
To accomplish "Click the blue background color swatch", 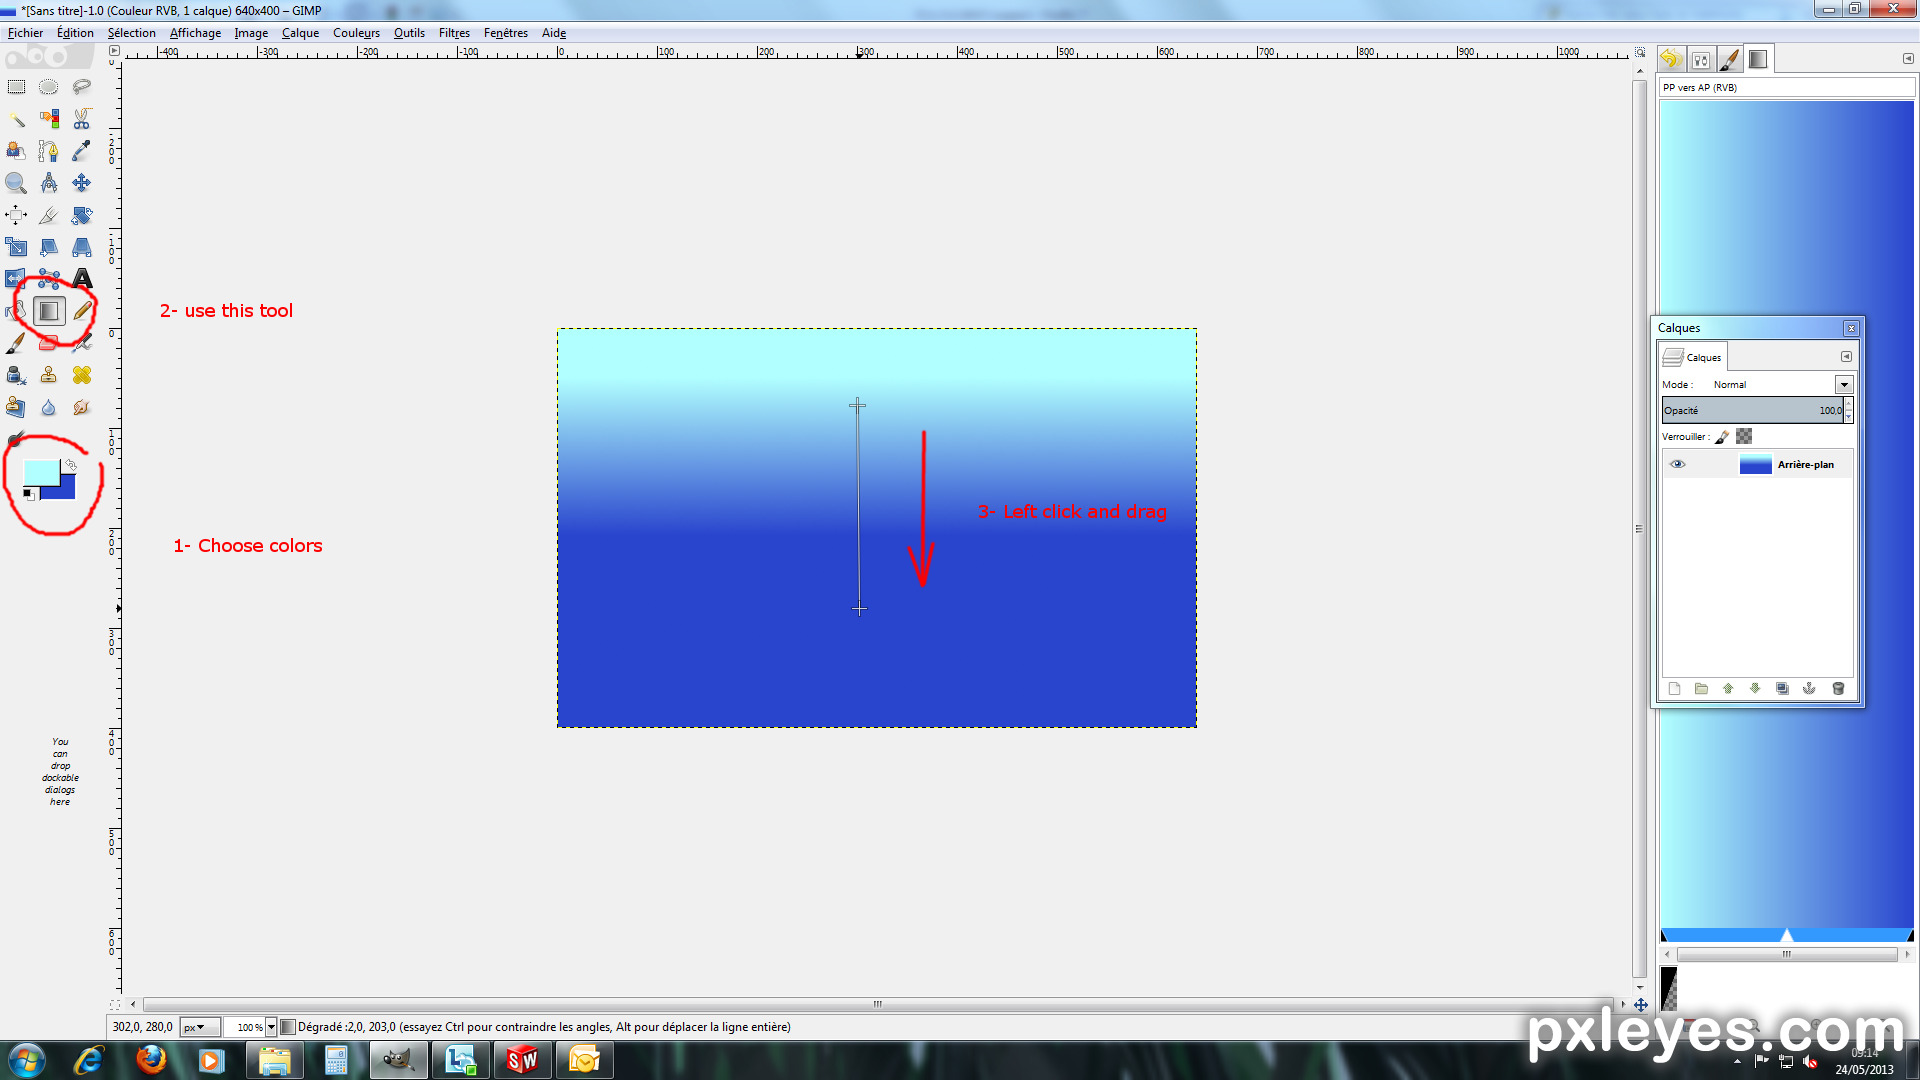I will pos(66,489).
